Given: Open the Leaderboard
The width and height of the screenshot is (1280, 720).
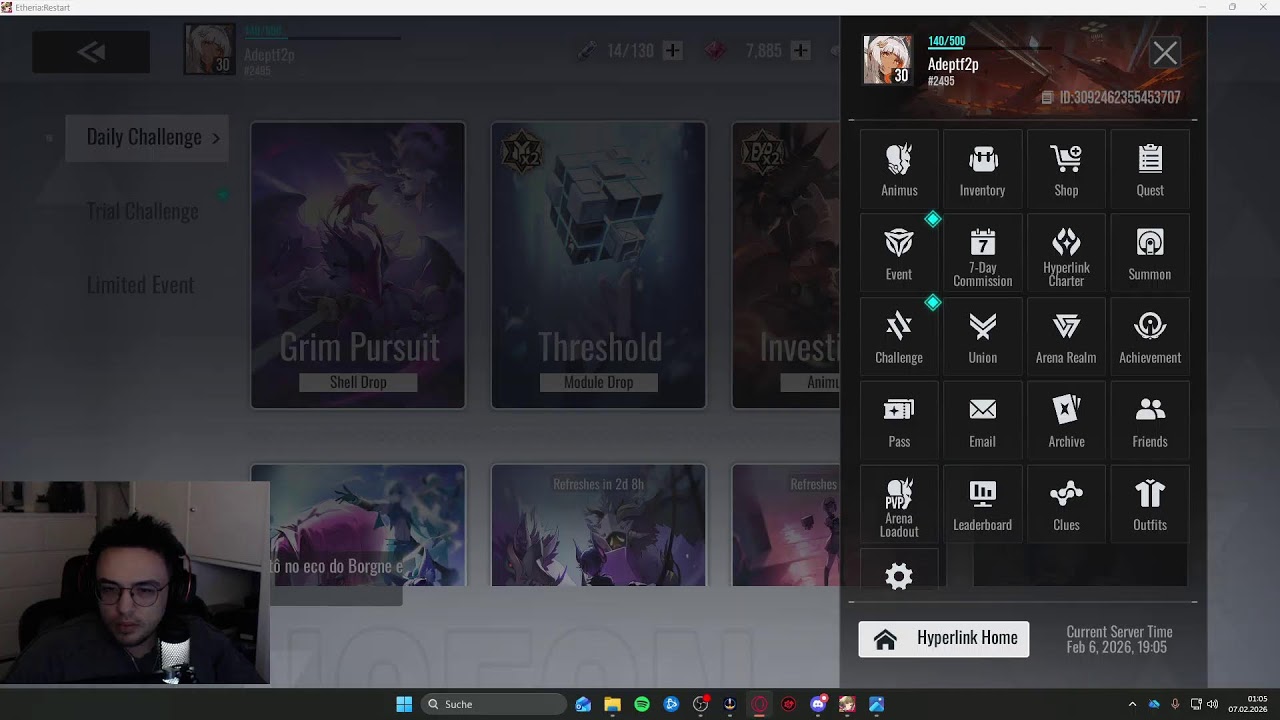Looking at the screenshot, I should pyautogui.click(x=982, y=504).
